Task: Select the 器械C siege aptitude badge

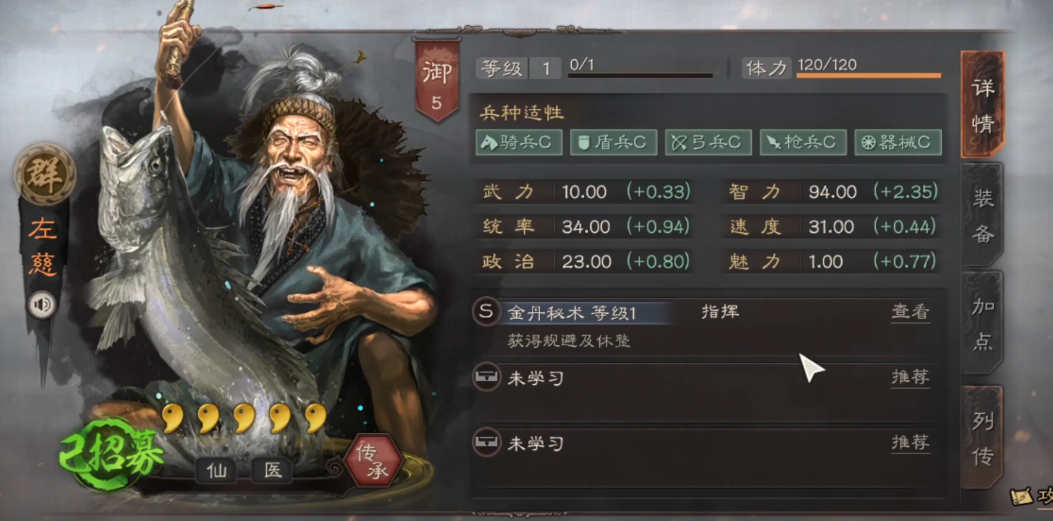Action: [898, 142]
